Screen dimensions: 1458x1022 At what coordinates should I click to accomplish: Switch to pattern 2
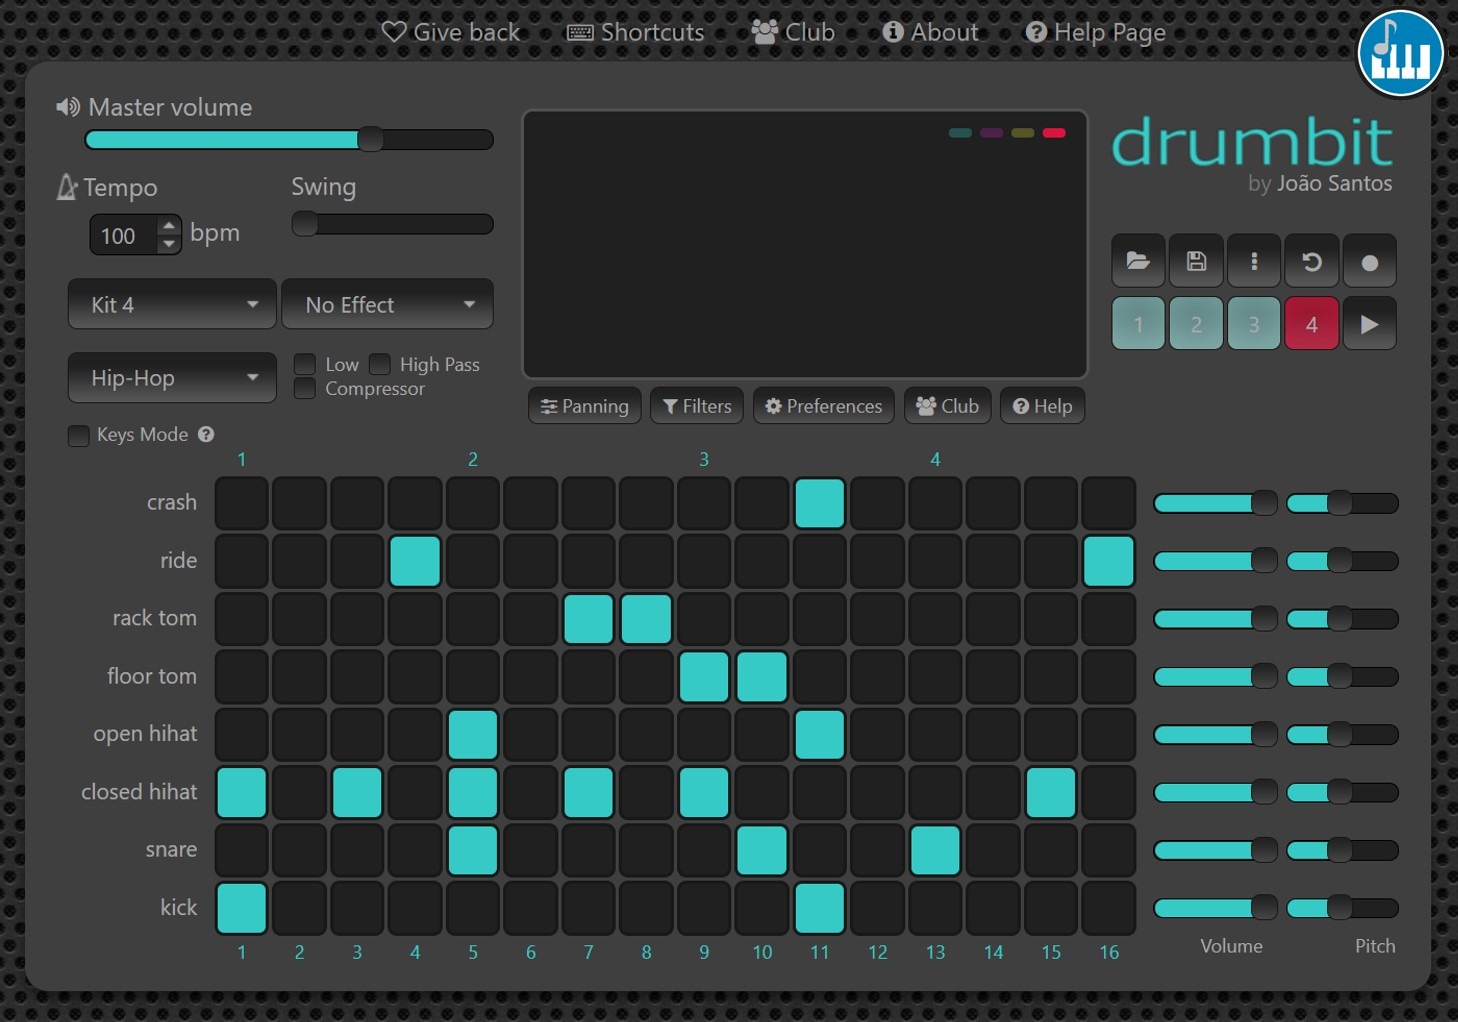1196,324
